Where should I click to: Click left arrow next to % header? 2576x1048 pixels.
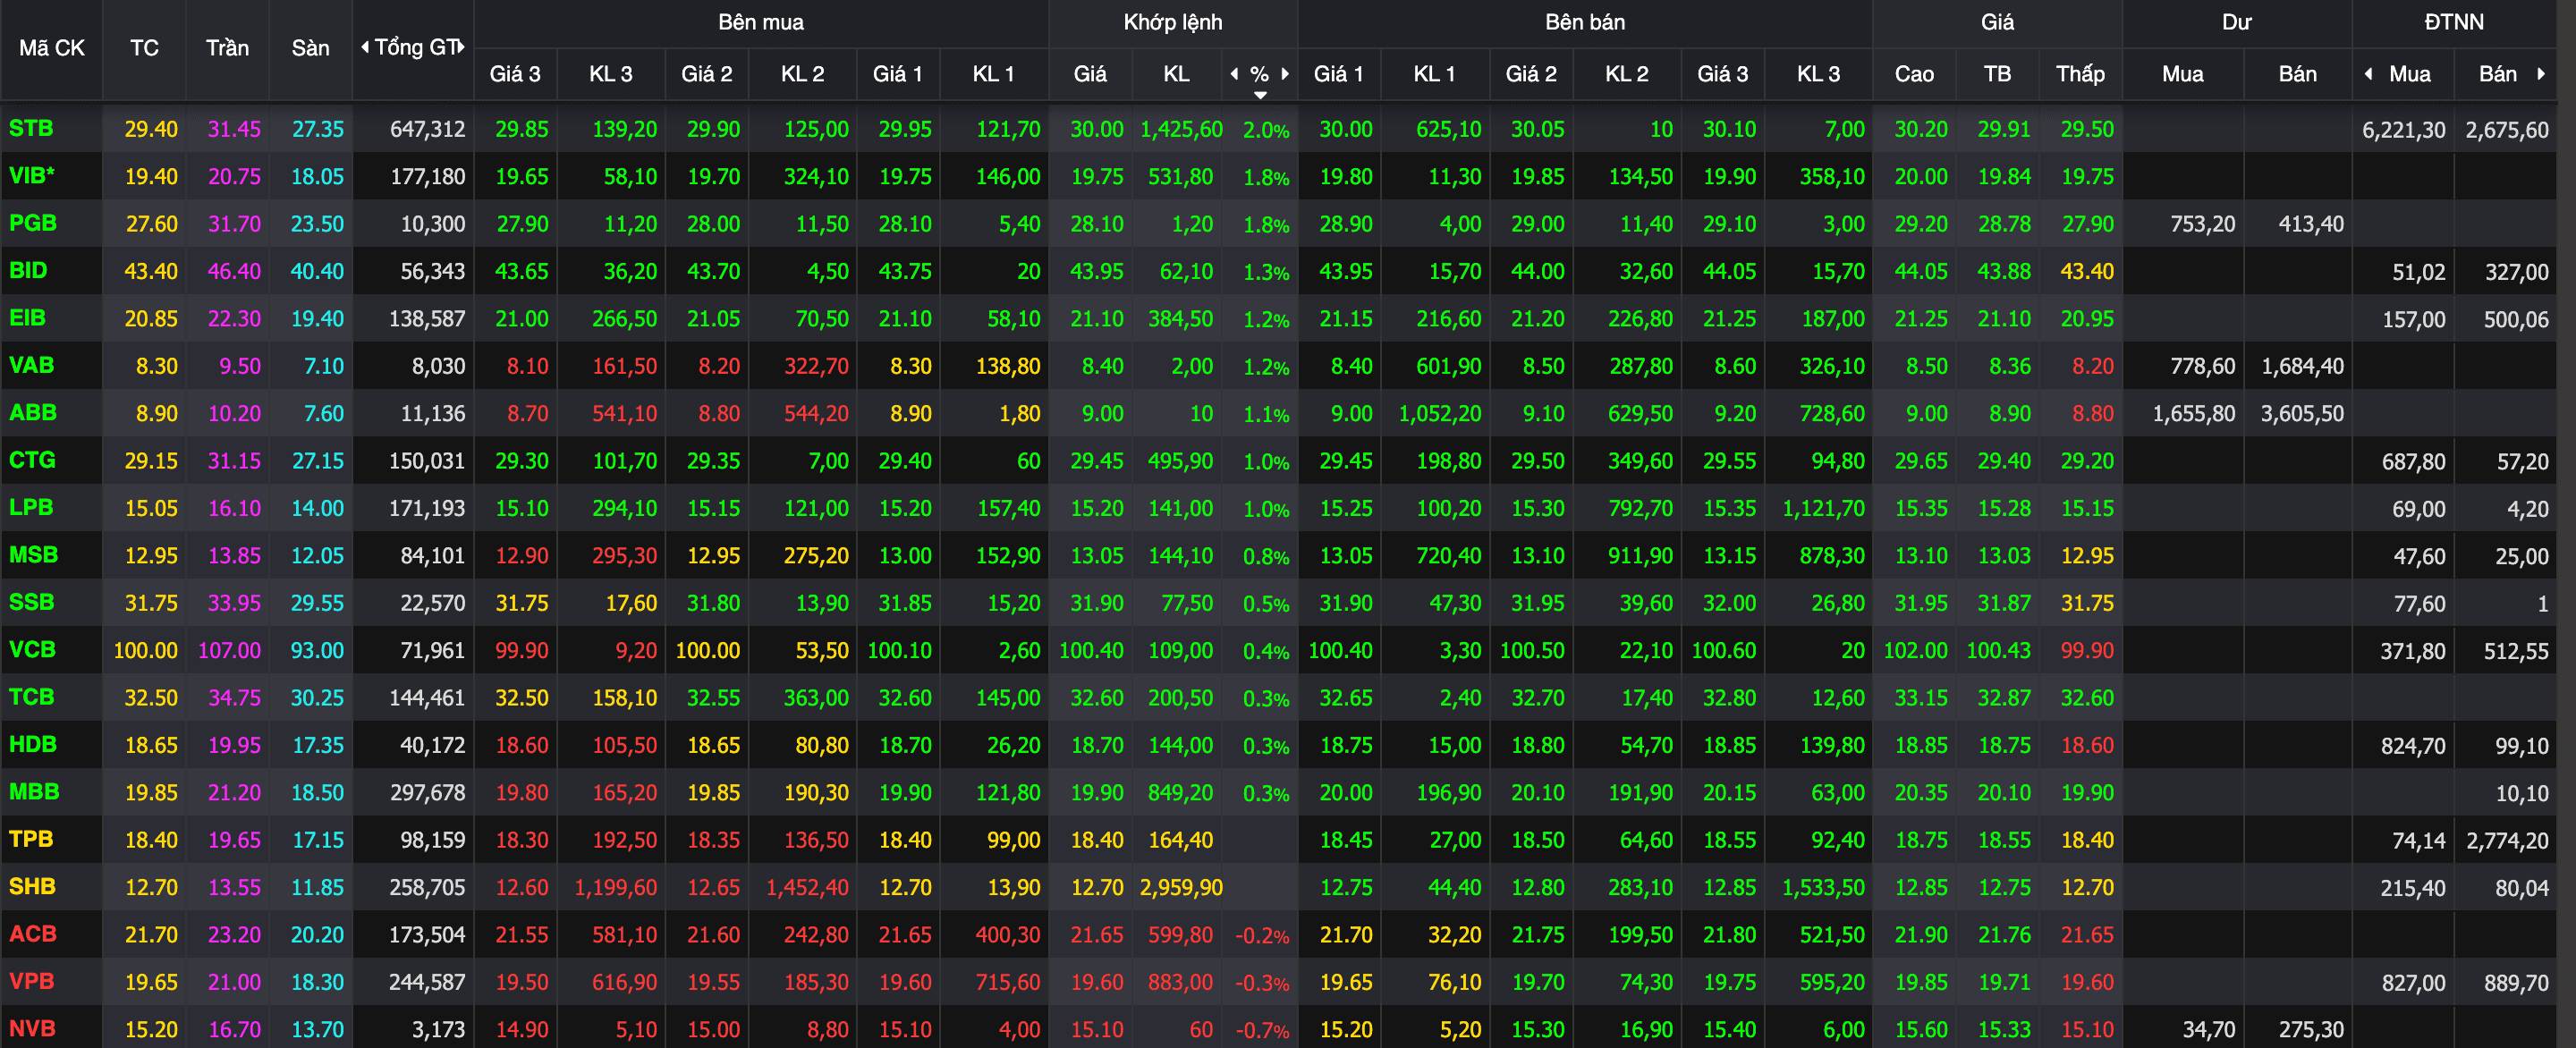click(1234, 74)
